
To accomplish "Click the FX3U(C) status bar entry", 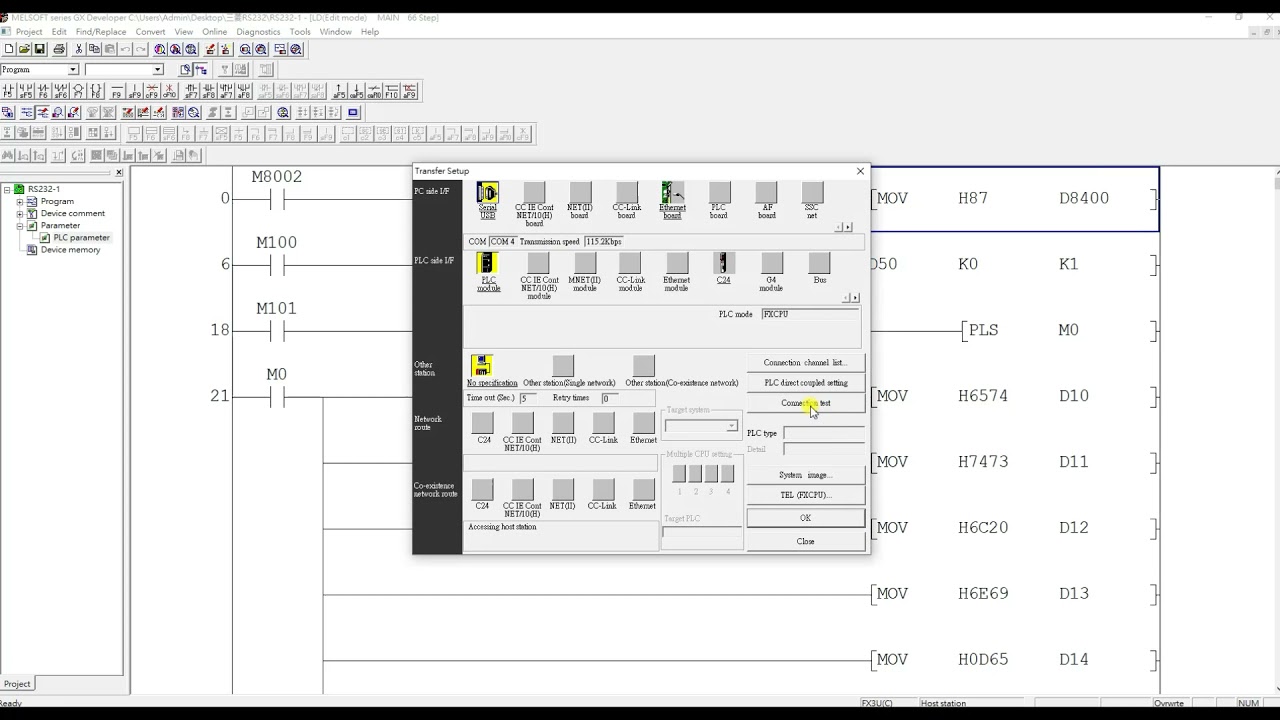I will (877, 703).
